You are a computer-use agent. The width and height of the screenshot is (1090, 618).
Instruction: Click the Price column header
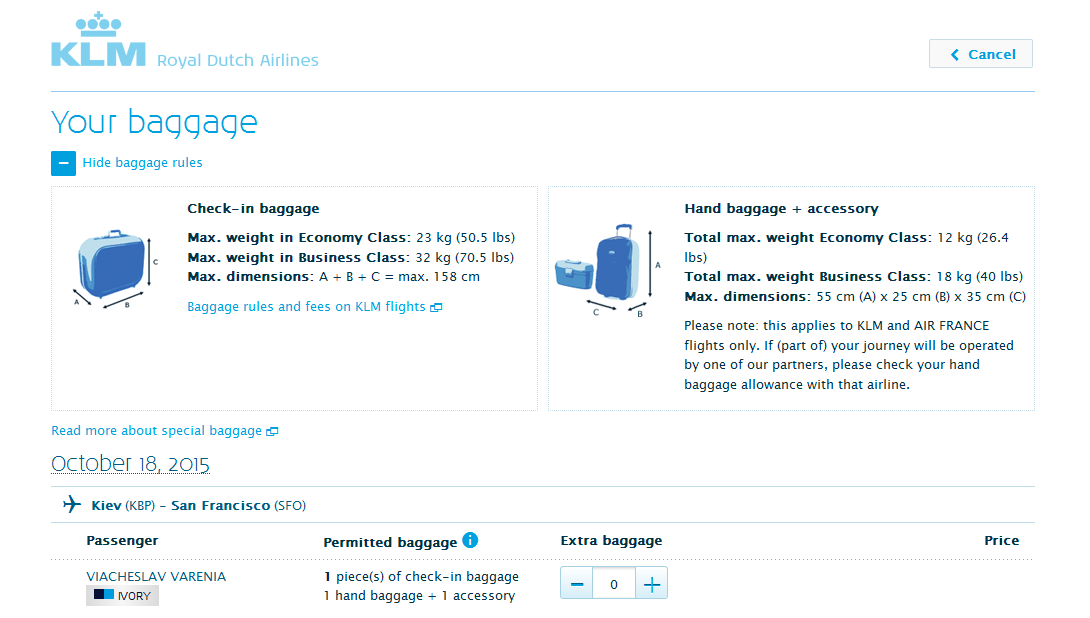(x=1002, y=541)
